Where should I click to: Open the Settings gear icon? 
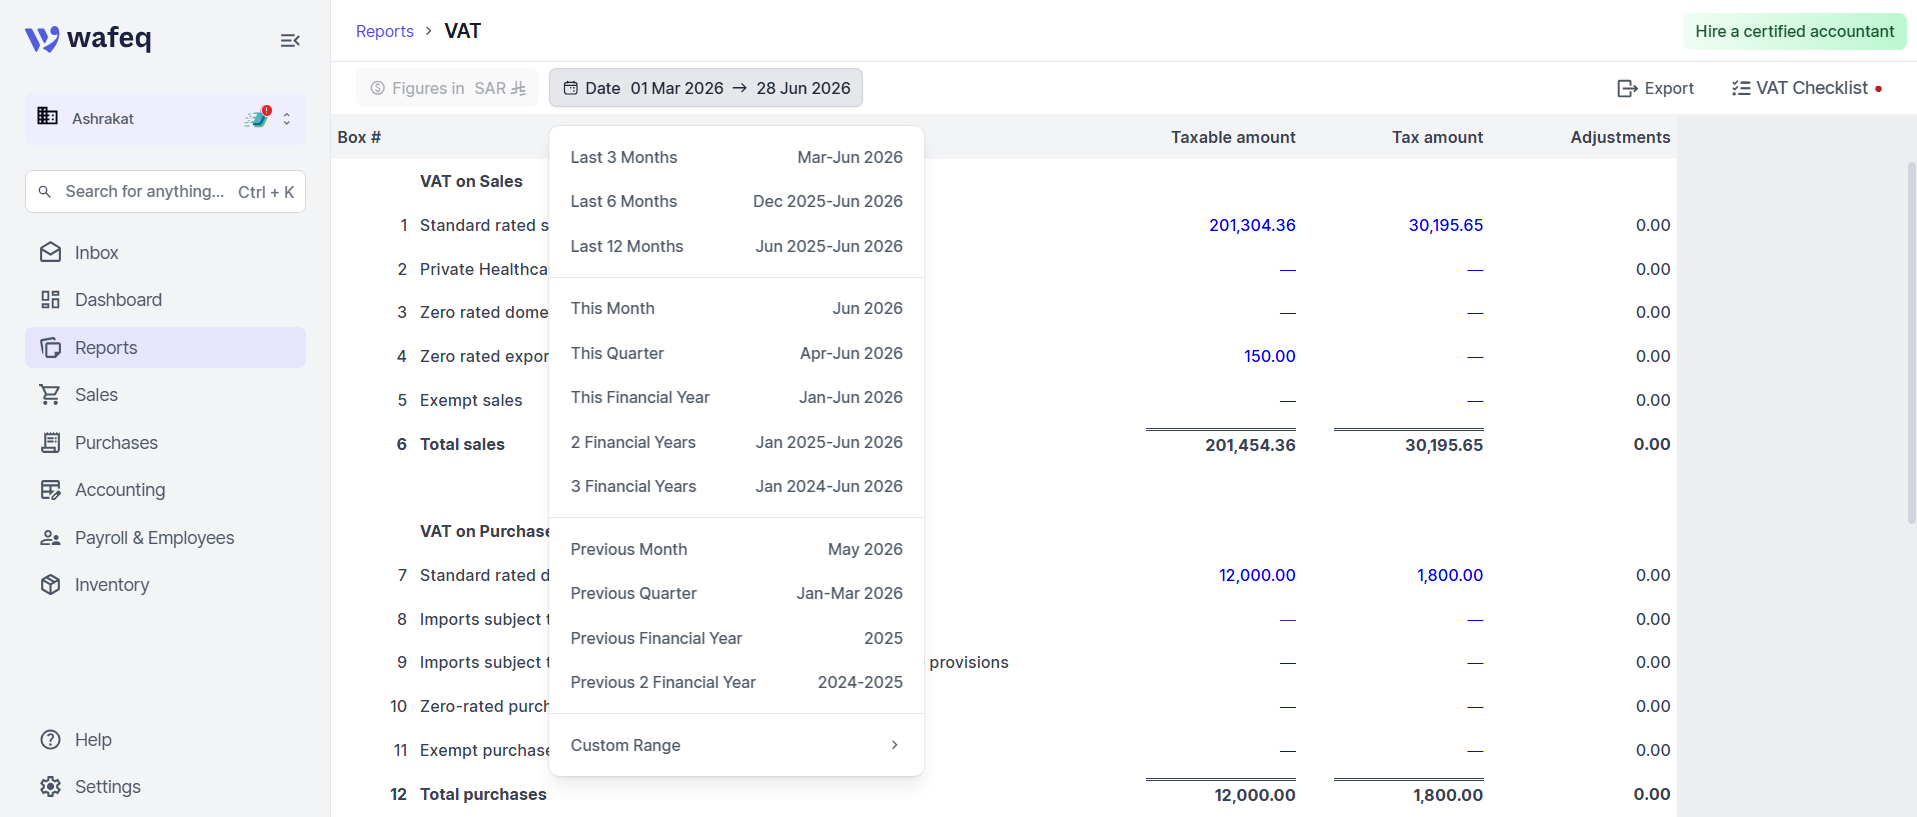(51, 787)
